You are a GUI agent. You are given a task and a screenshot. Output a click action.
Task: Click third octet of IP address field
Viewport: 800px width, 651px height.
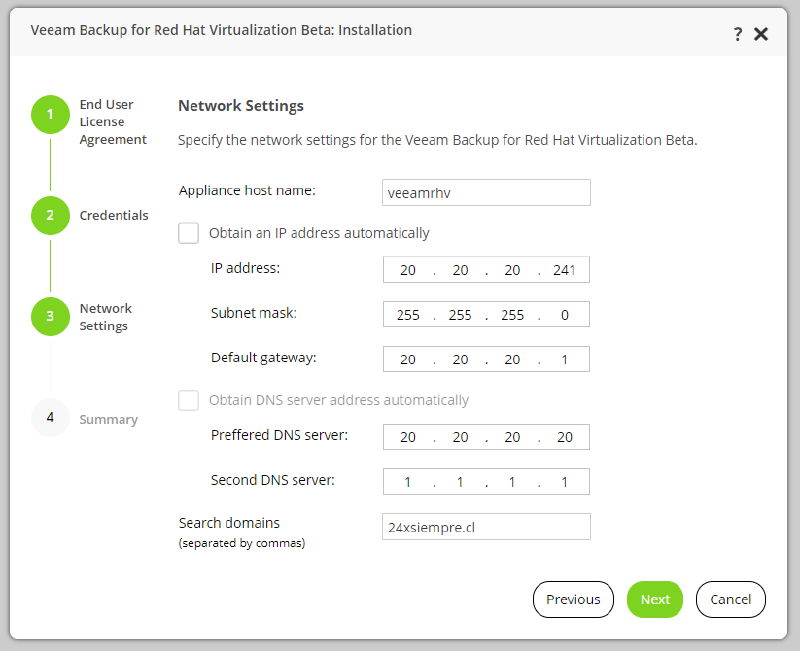pyautogui.click(x=512, y=270)
